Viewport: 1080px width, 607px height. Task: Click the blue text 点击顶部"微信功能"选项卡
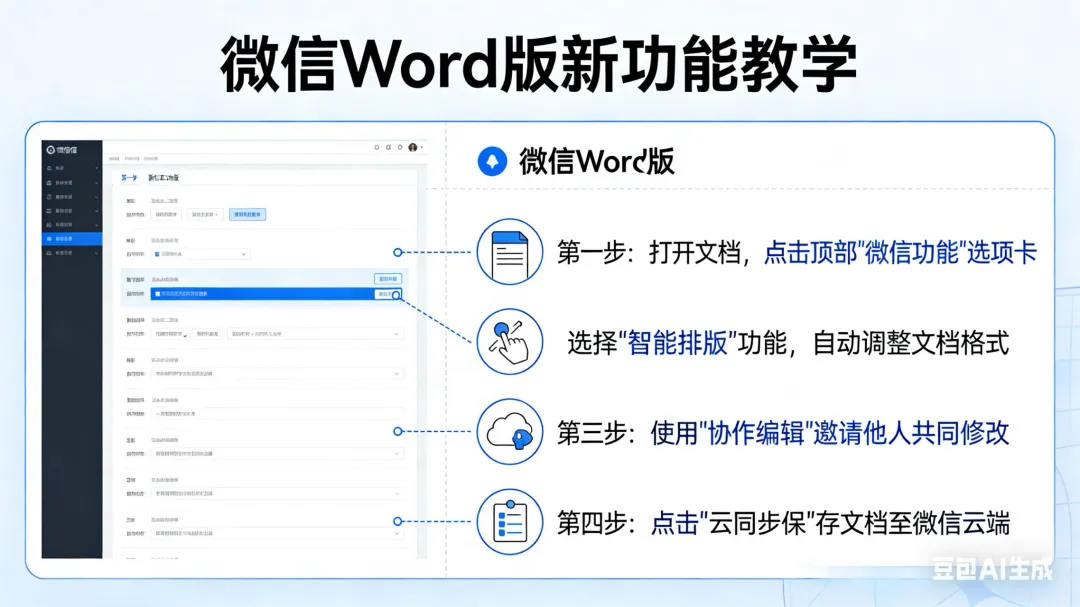tap(900, 253)
